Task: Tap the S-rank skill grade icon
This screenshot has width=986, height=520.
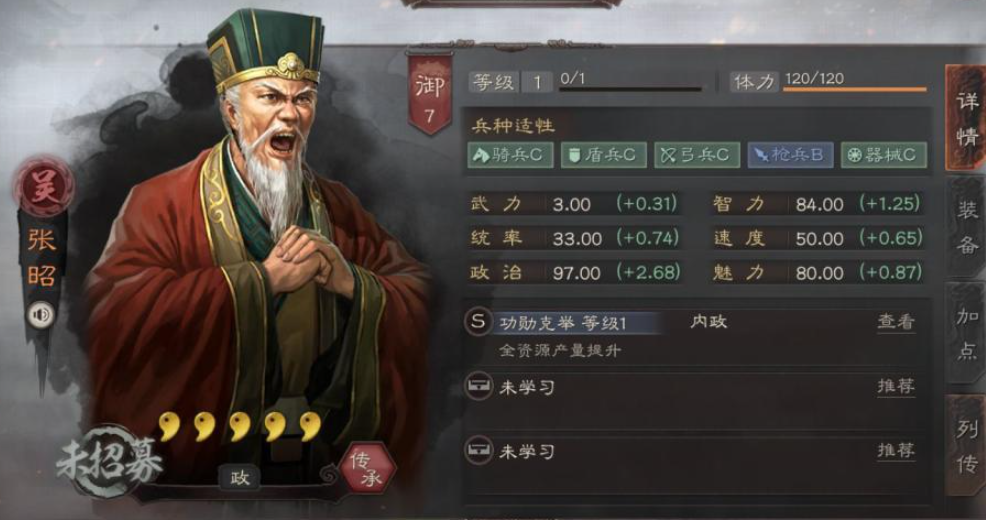Action: point(479,322)
